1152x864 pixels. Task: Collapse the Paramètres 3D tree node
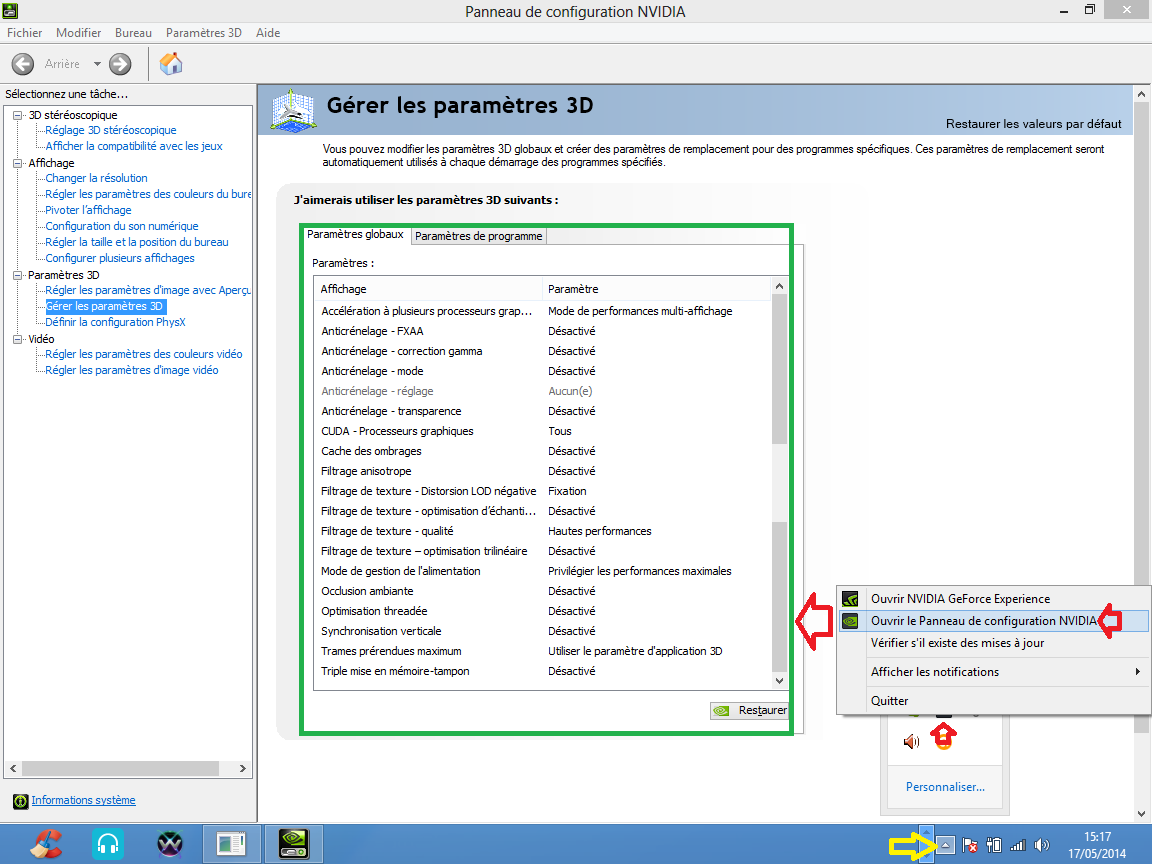click(18, 276)
